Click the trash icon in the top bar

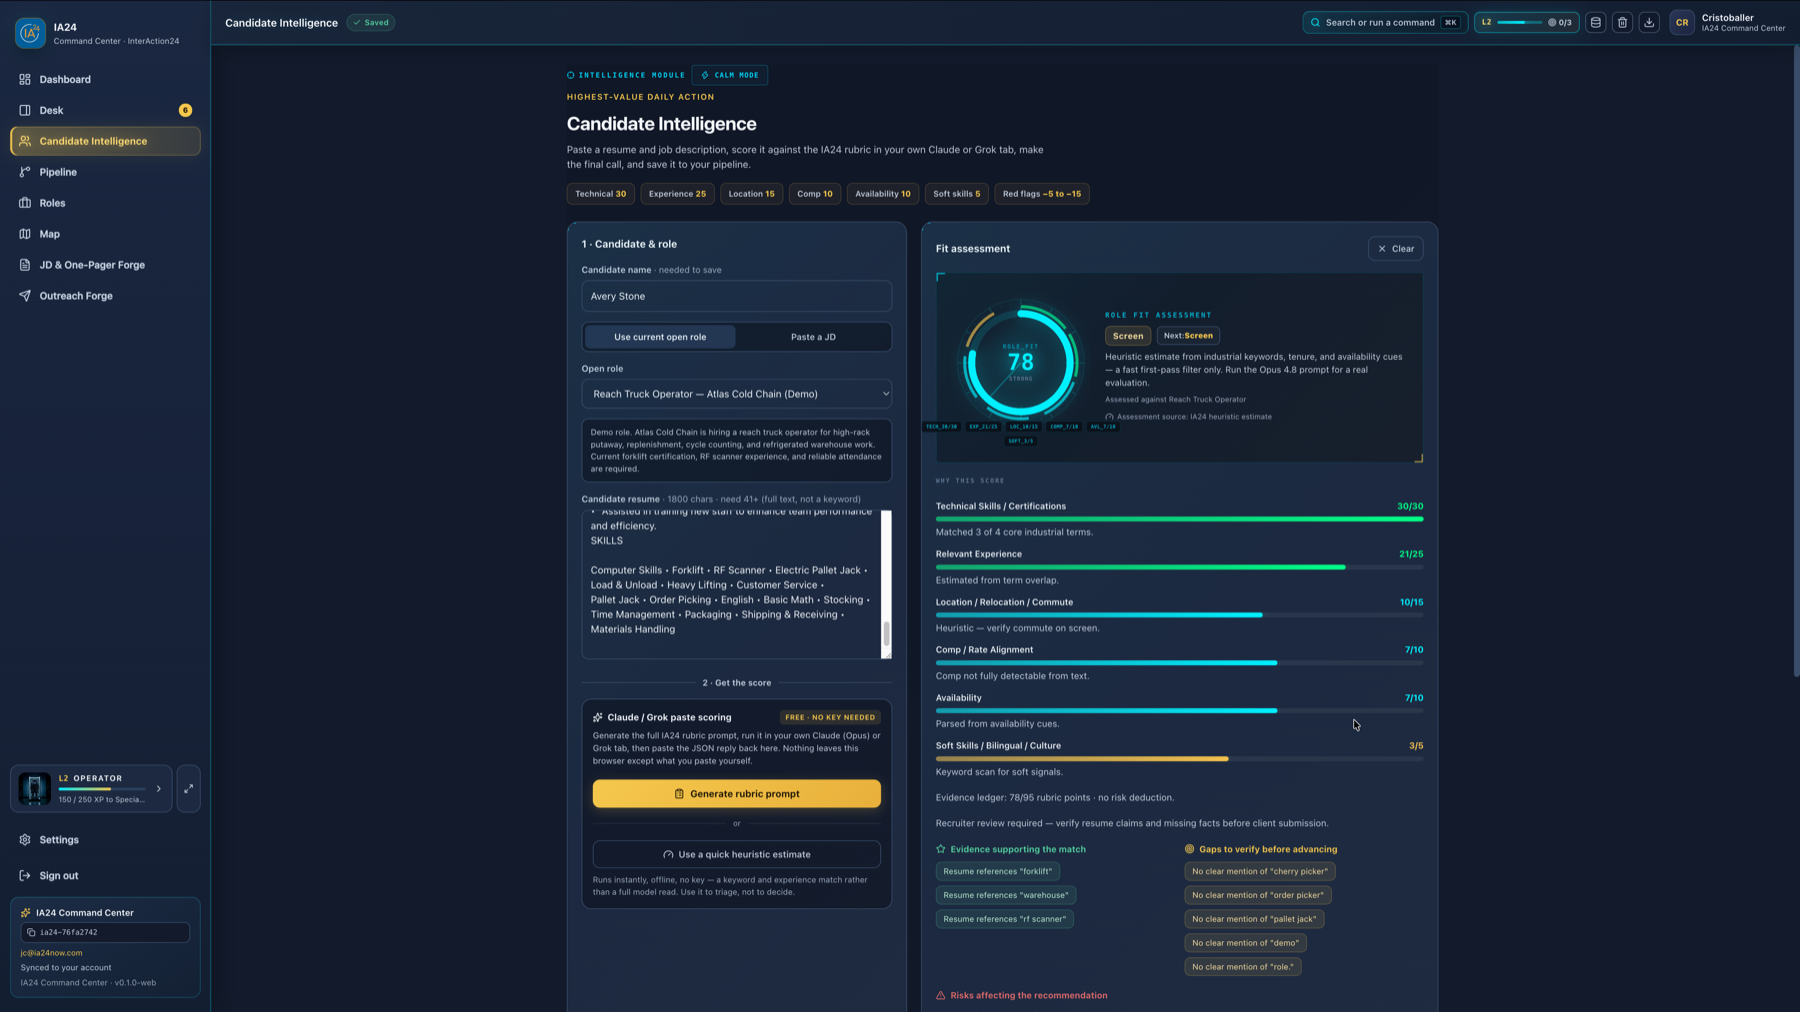1623,22
